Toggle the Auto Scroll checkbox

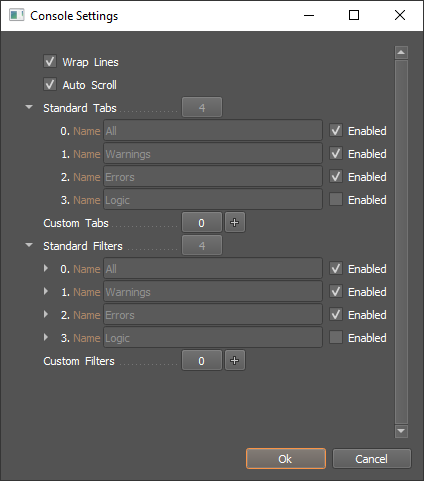[50, 84]
